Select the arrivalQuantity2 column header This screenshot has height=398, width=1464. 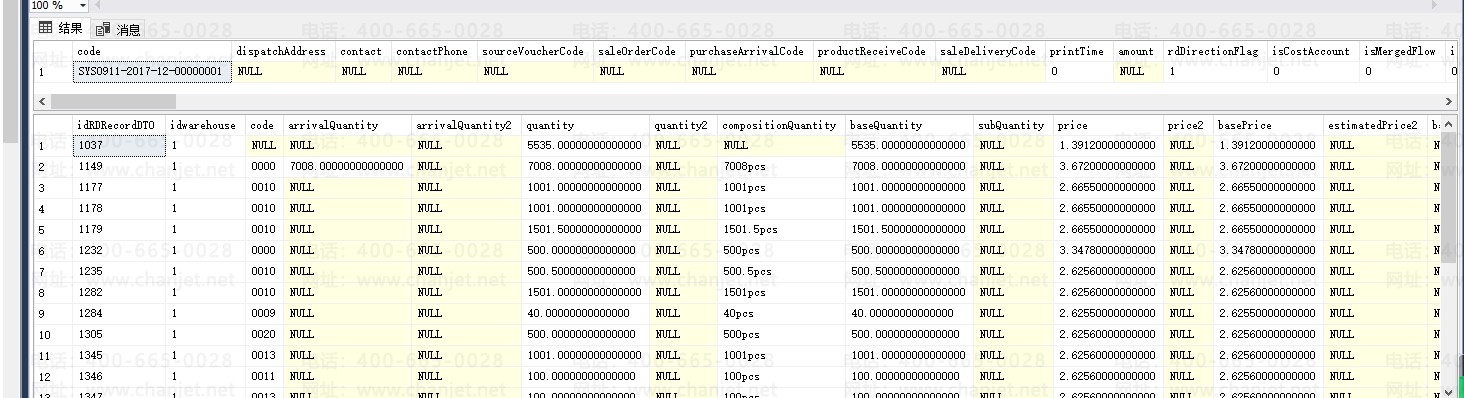[x=466, y=125]
